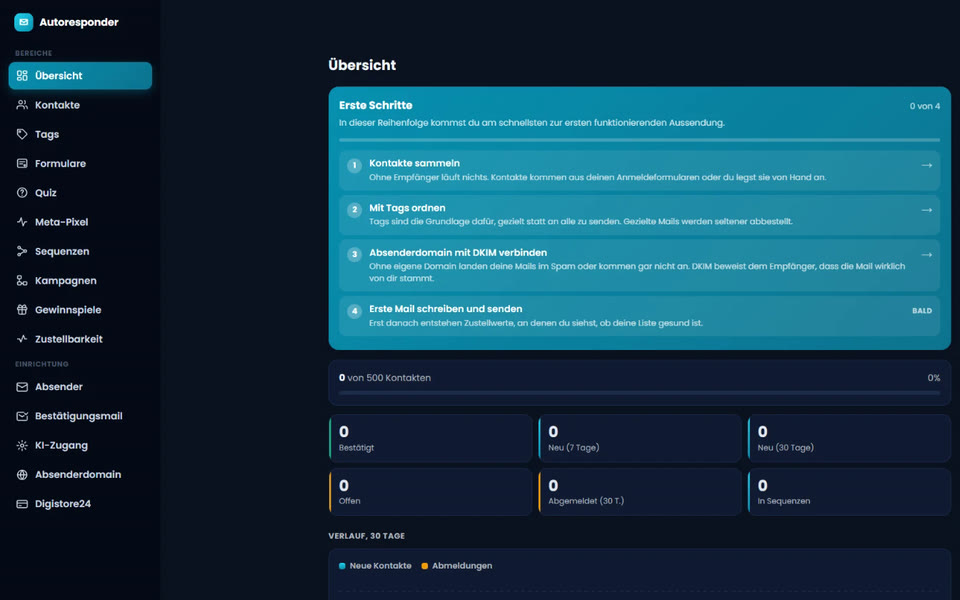Click the Bestätigungsmail envelope-check icon
The width and height of the screenshot is (960, 600).
22,416
